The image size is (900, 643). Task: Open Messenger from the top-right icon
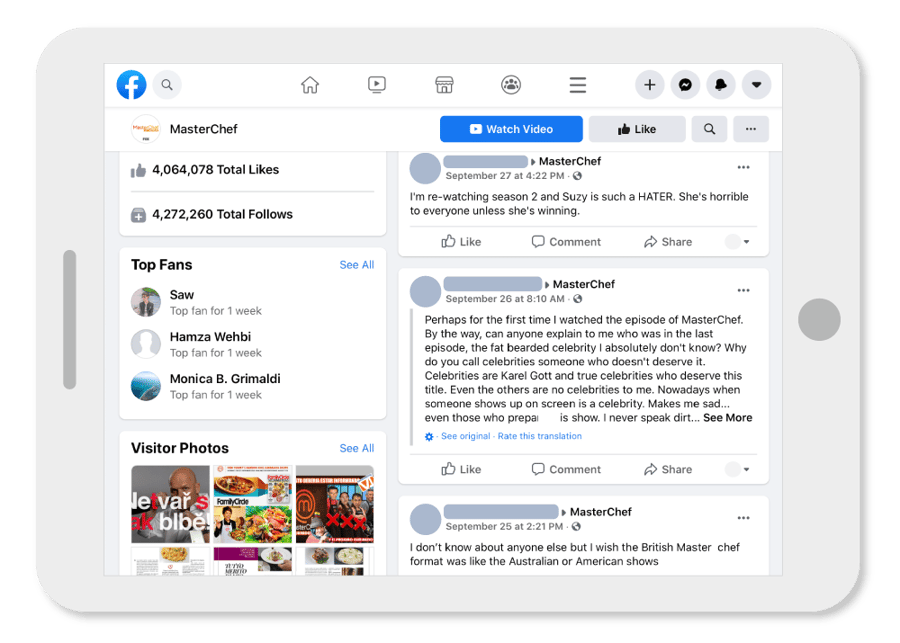685,85
